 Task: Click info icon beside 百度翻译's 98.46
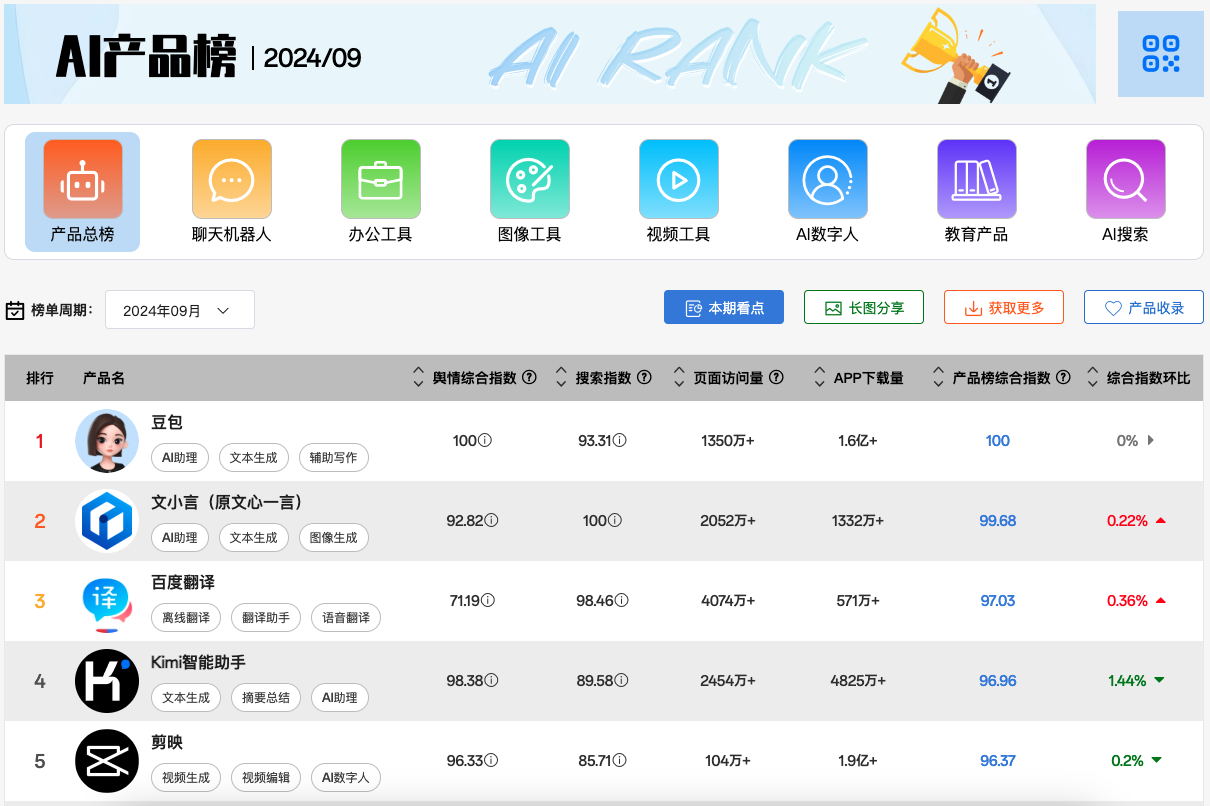click(x=621, y=601)
